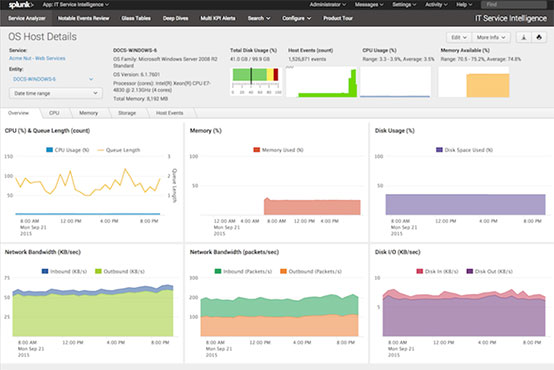Screen dimensions: 554x370
Task: Toggle Disk In (KB/s) legend item
Action: click(437, 271)
